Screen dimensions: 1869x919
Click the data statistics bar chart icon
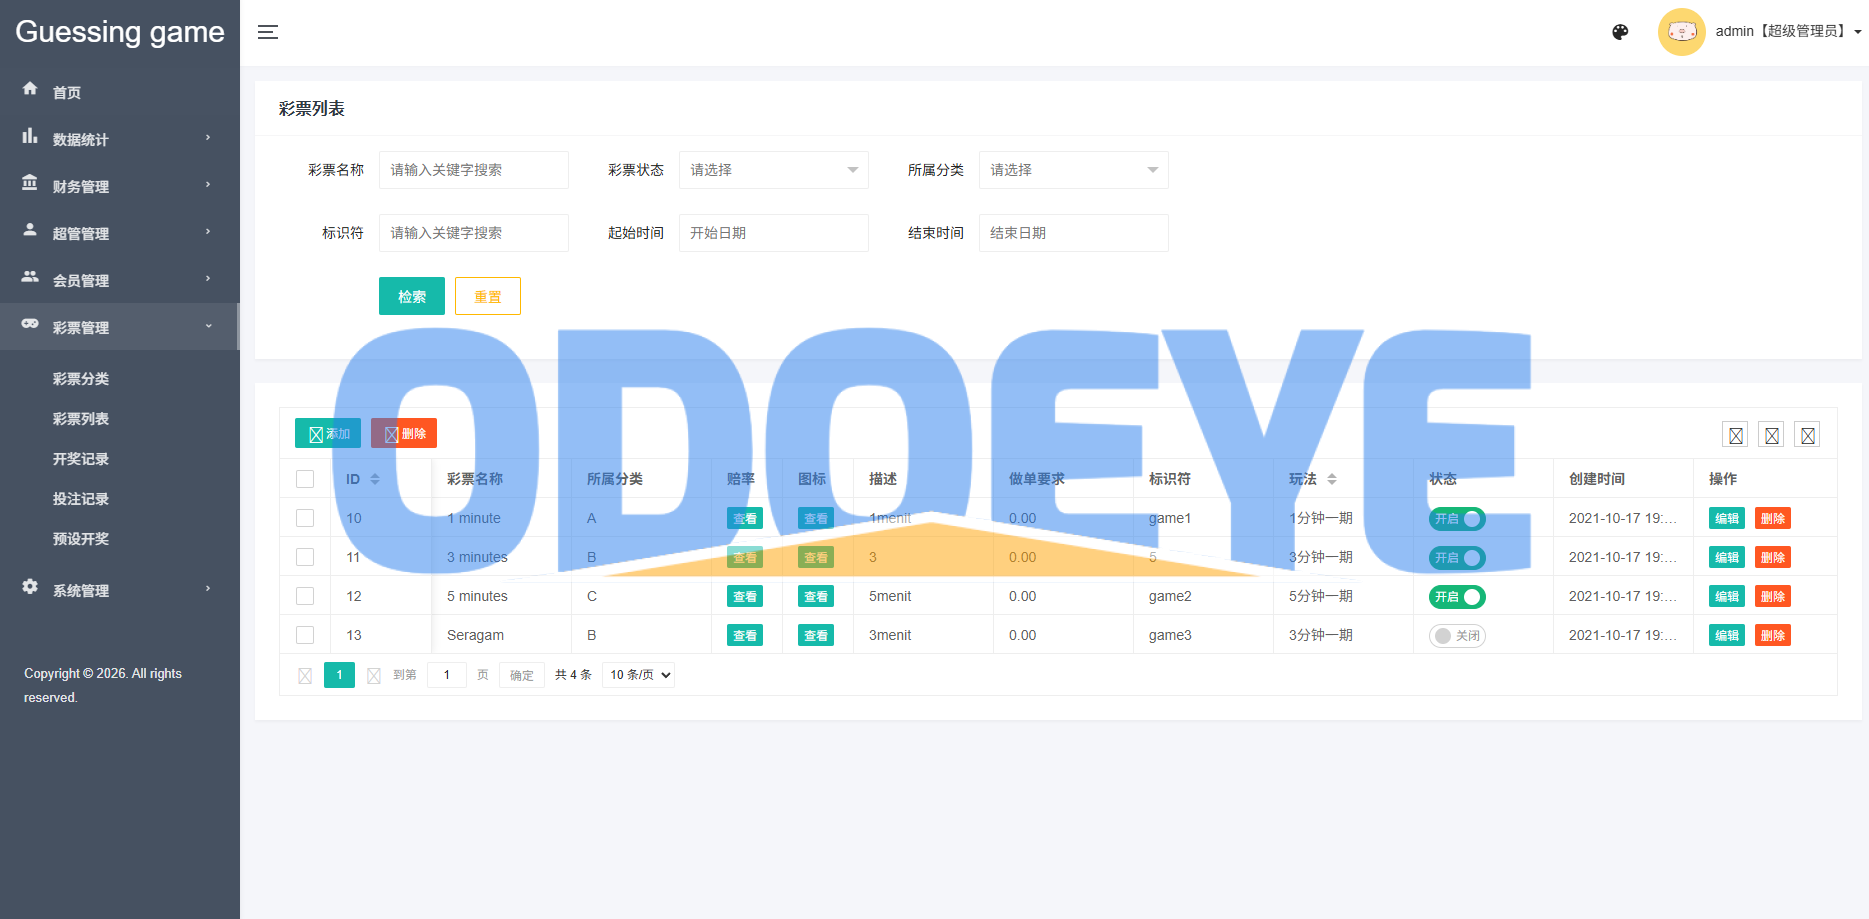30,136
